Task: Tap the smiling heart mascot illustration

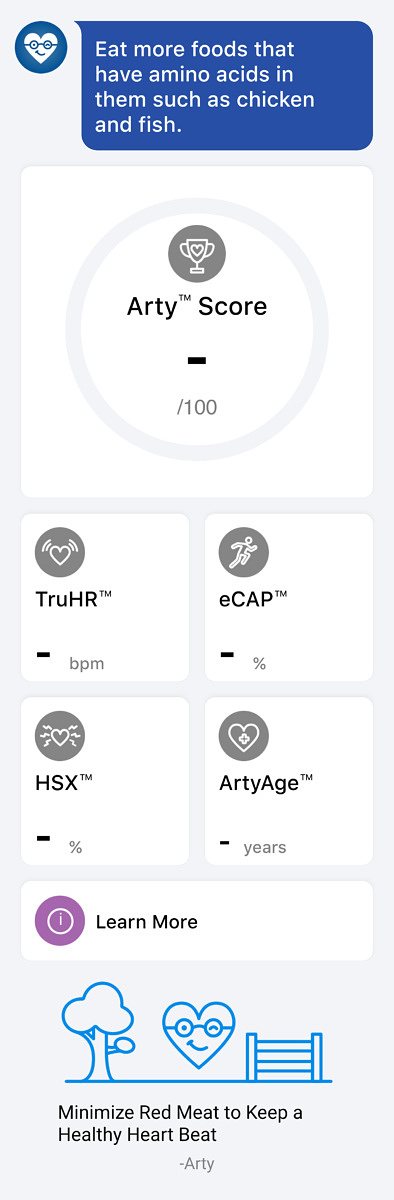Action: point(199,1035)
